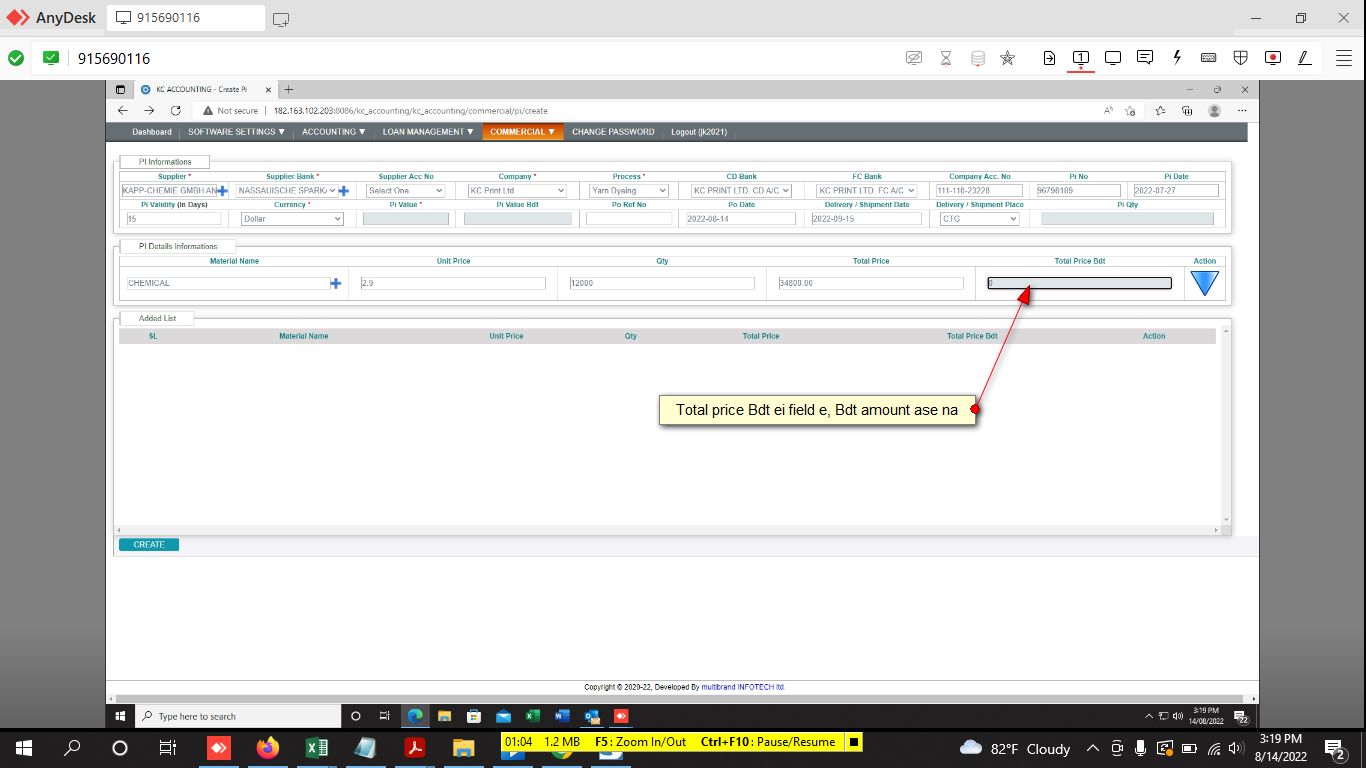The image size is (1366, 768).
Task: Open AnyDesk chat icon
Action: [1145, 58]
